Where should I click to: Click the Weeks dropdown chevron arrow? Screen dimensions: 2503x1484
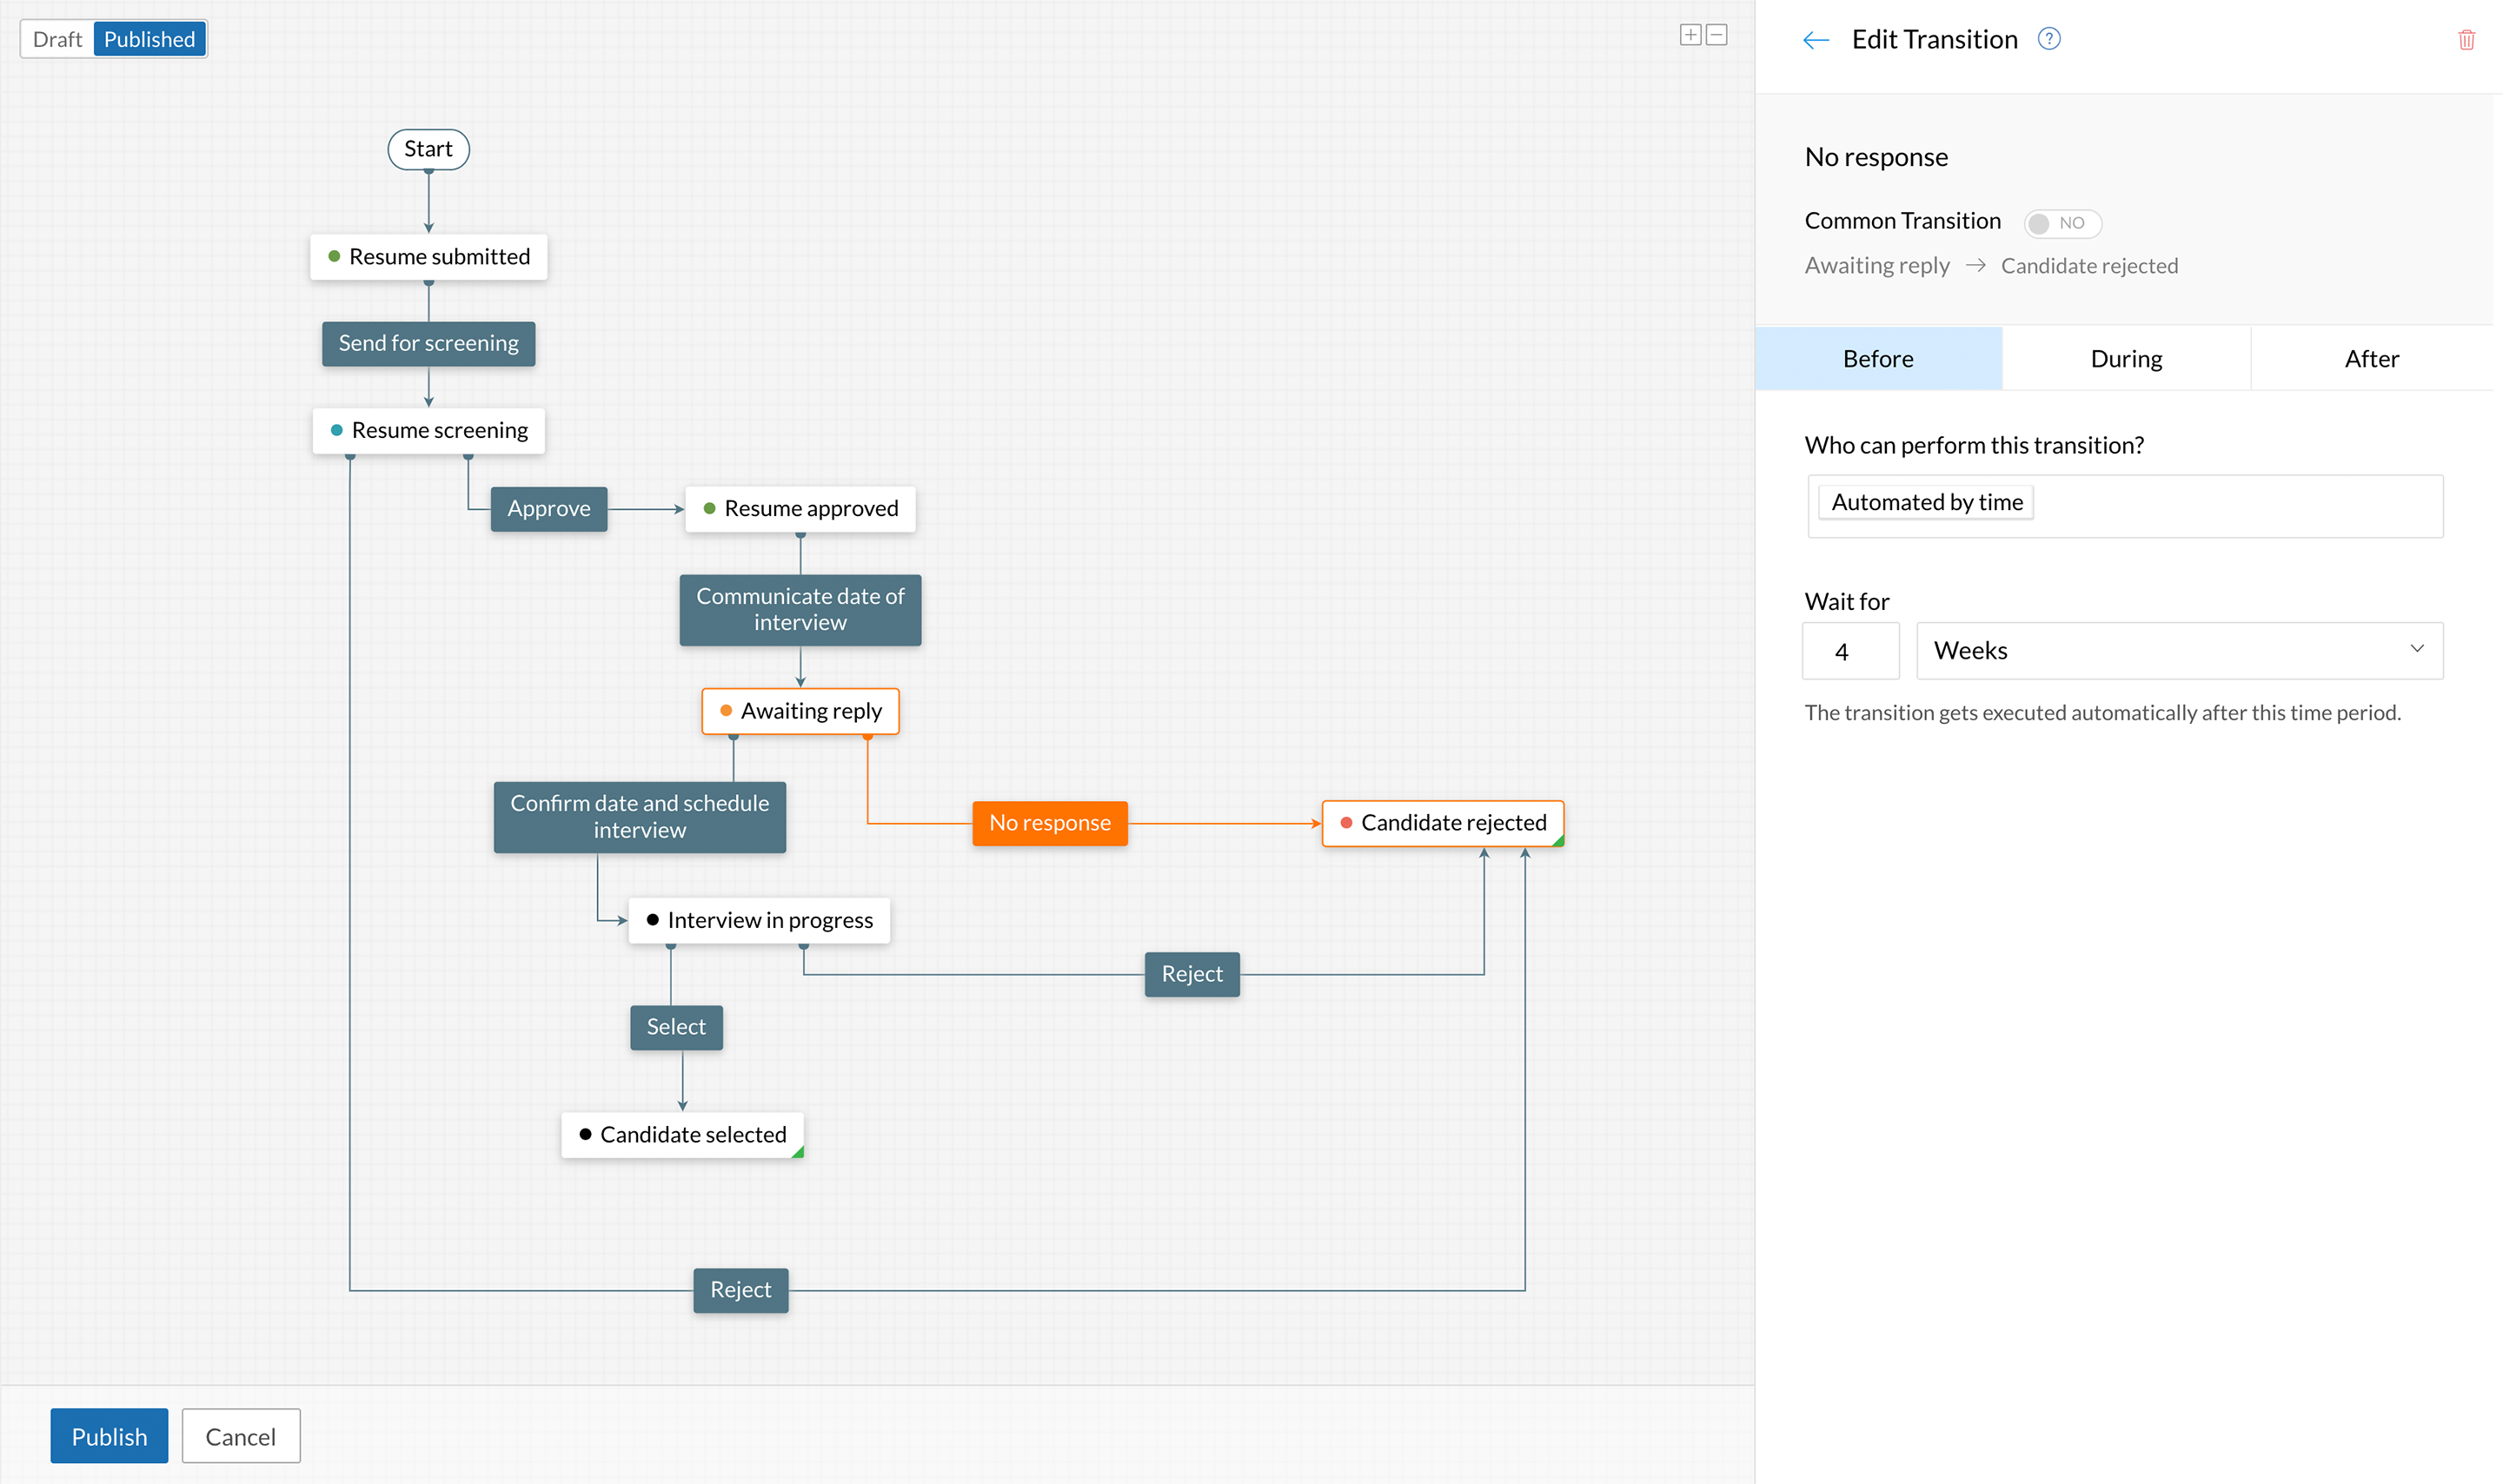(2416, 649)
